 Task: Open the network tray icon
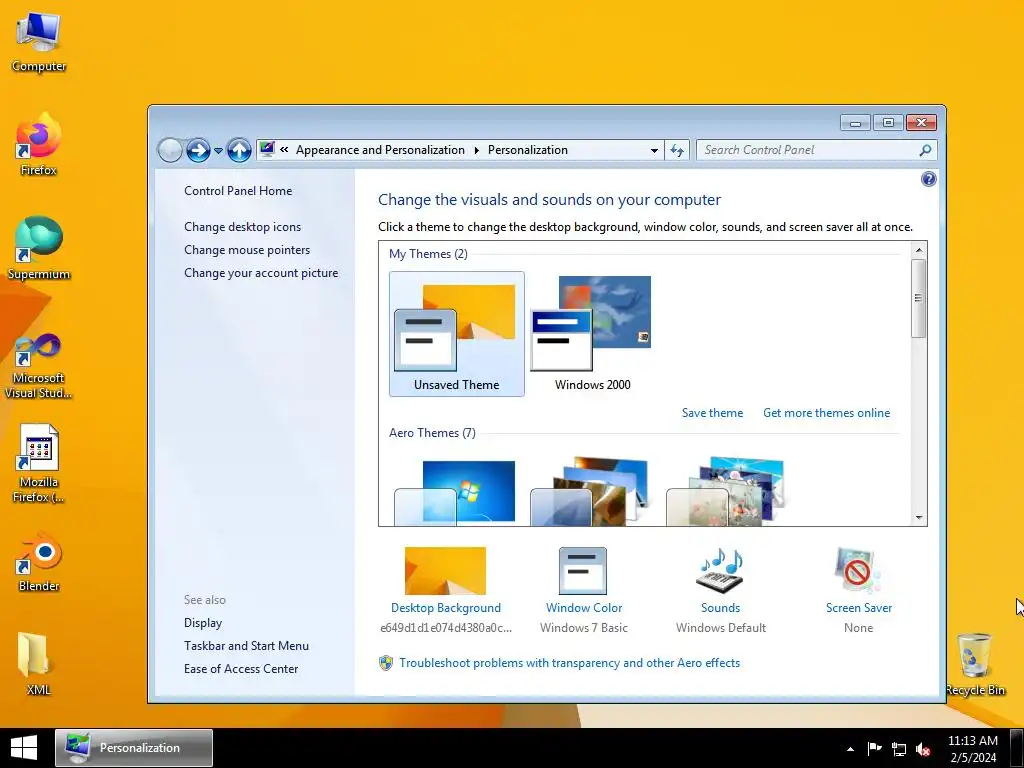(899, 749)
